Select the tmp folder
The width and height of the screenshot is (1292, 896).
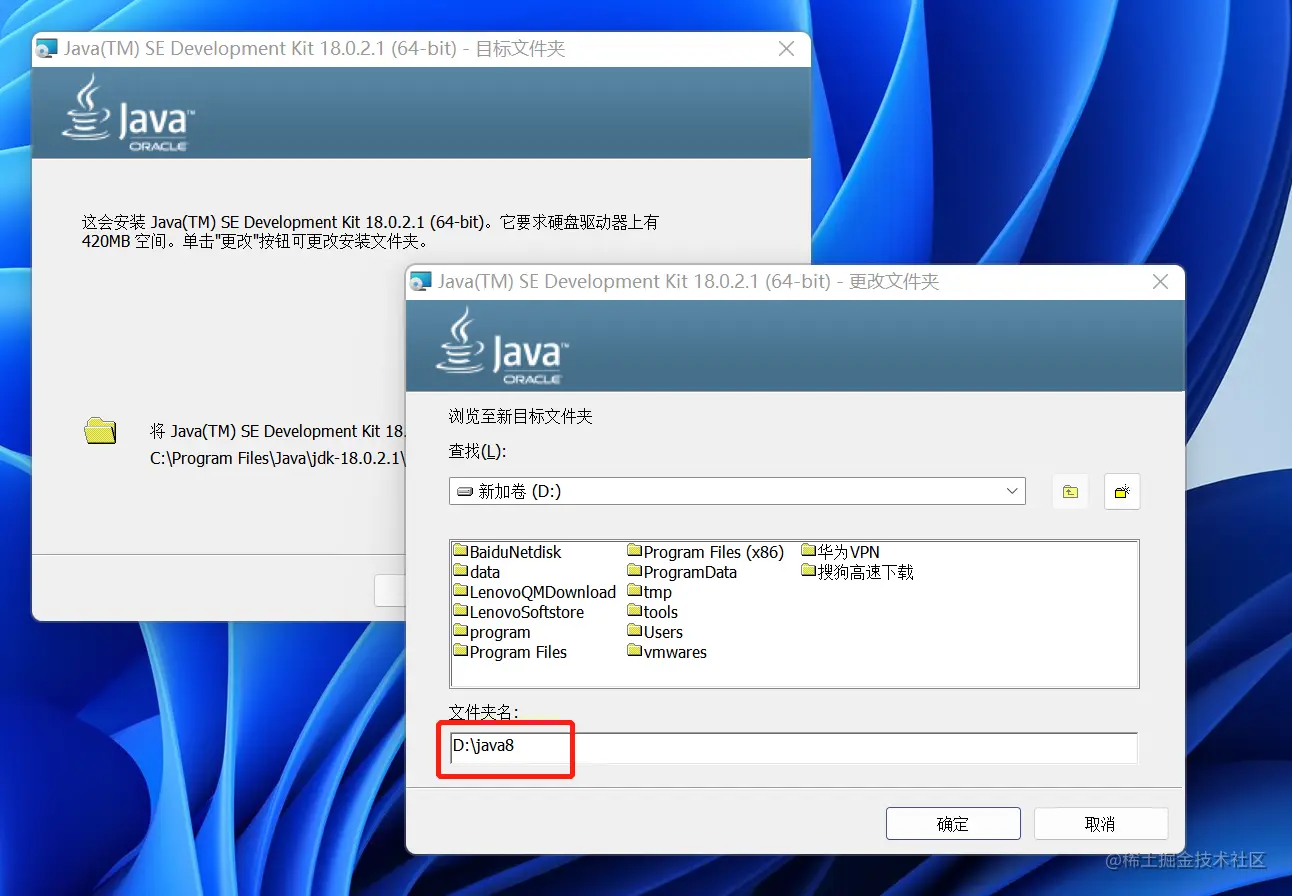[x=650, y=592]
